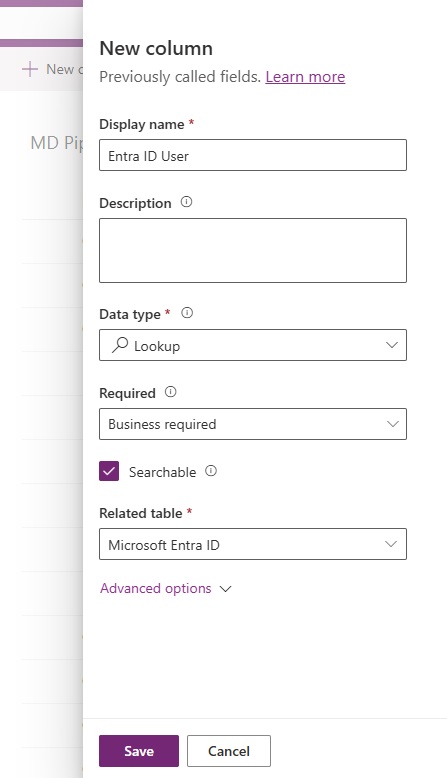
Task: Open the Business required dropdown
Action: coord(253,424)
